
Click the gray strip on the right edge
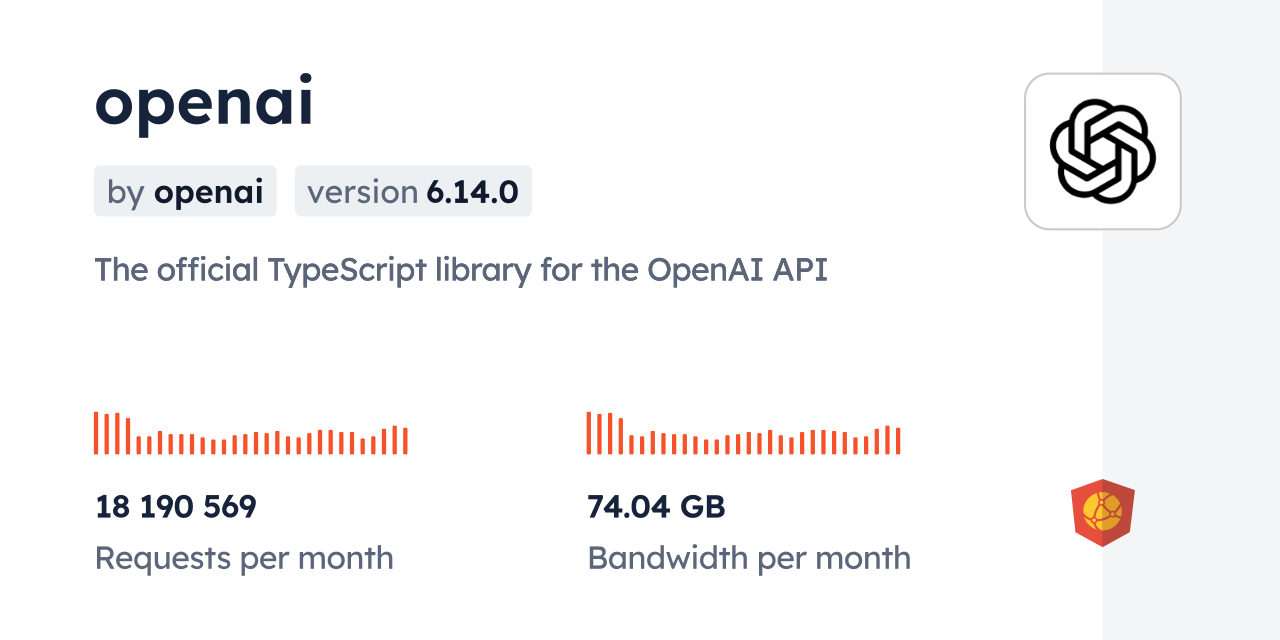coord(1191,320)
